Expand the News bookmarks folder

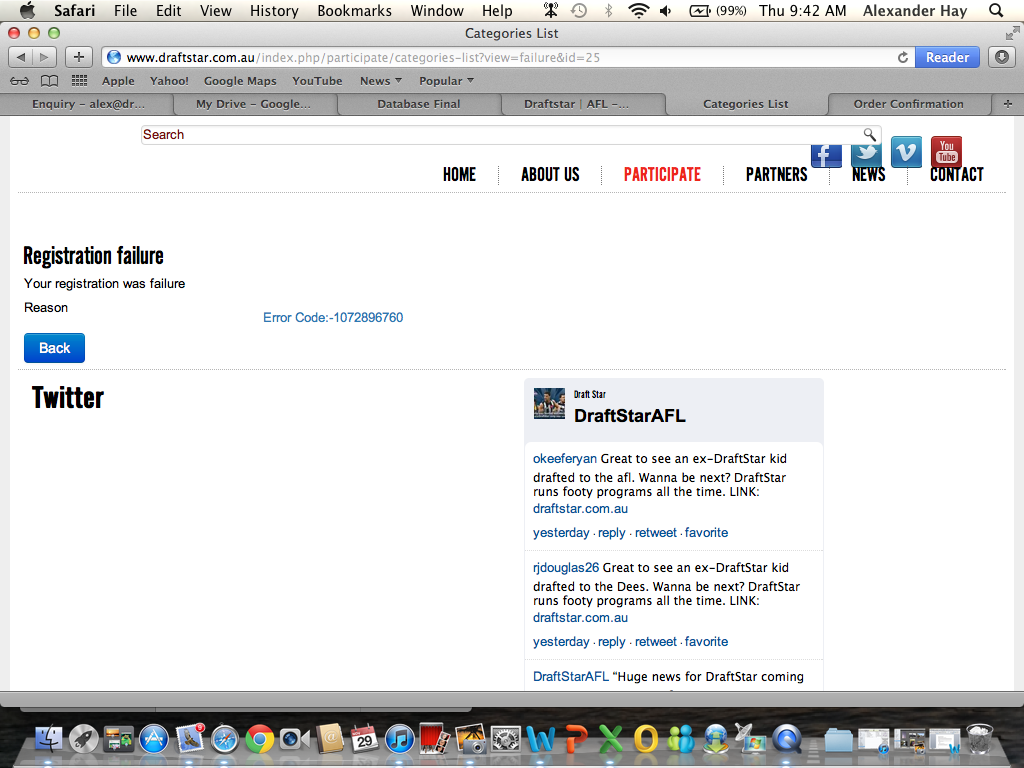[x=380, y=81]
